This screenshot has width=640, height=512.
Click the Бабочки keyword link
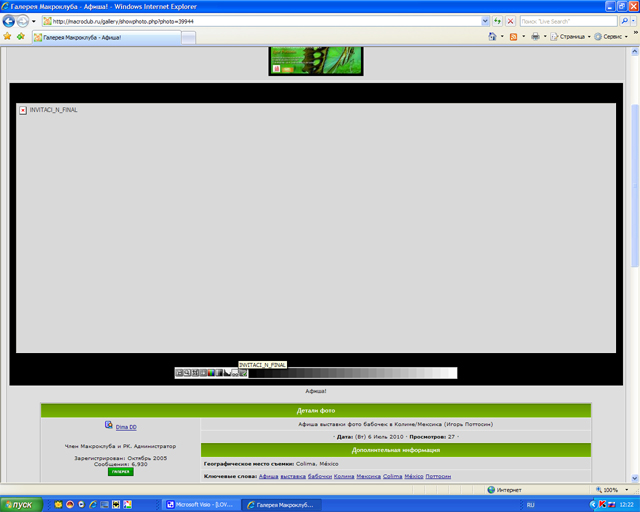320,477
